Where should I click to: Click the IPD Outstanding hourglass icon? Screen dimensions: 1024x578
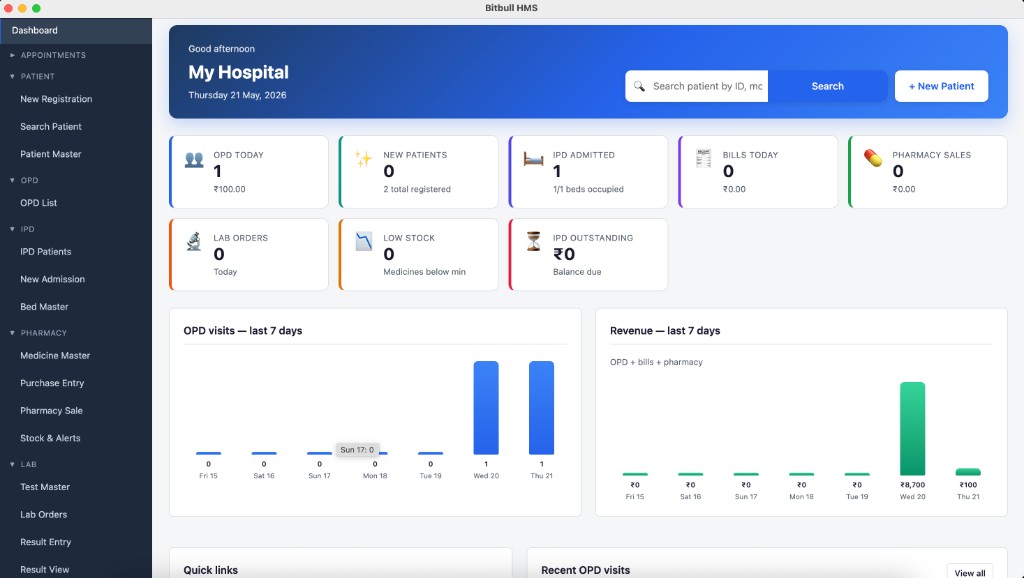[534, 241]
